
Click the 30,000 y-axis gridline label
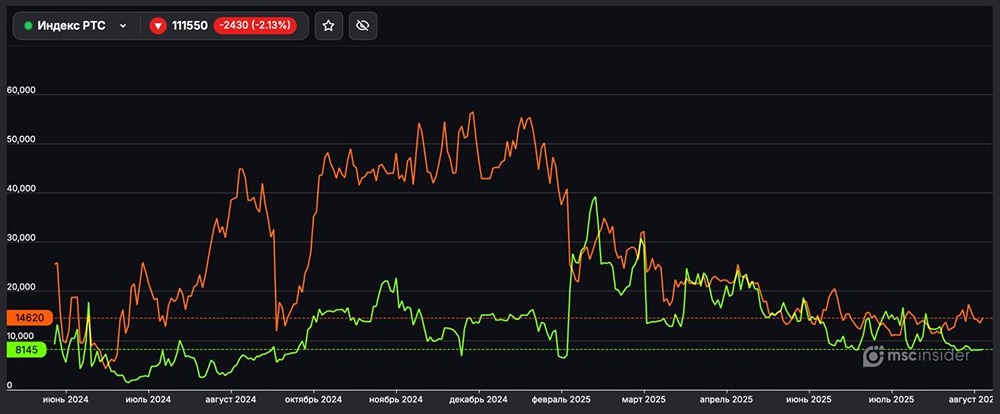click(22, 239)
